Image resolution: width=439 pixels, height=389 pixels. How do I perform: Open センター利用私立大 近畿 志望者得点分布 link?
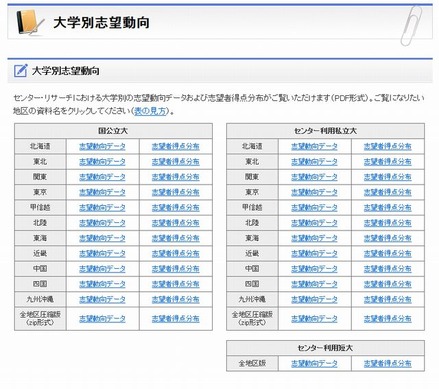(x=387, y=254)
